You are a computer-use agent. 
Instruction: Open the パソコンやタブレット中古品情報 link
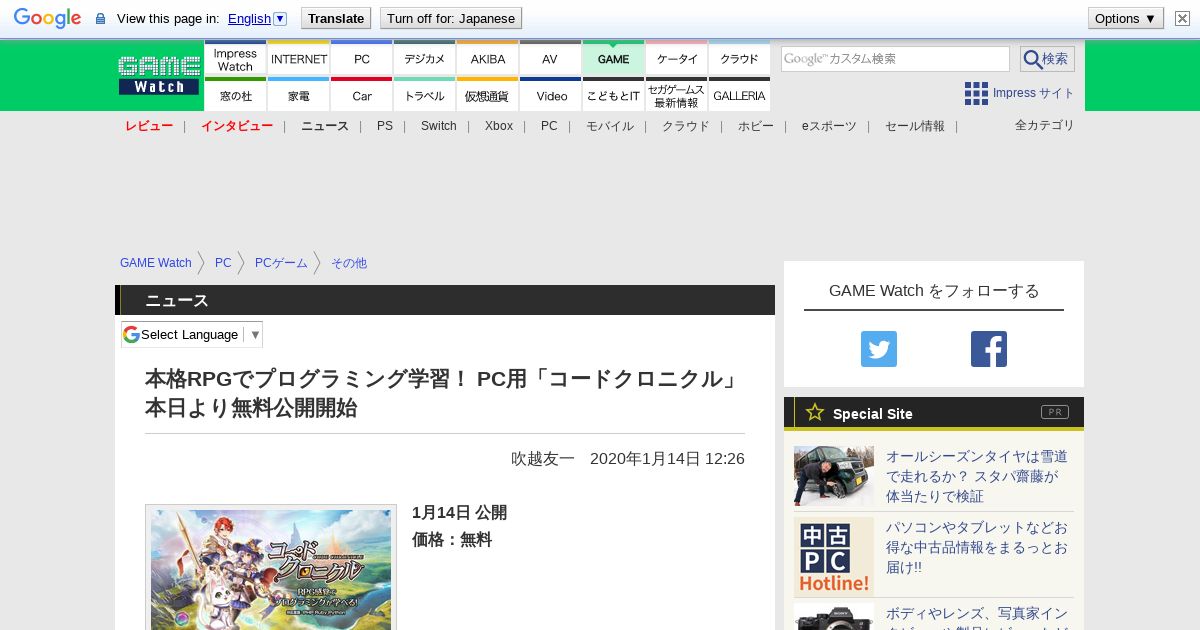coord(977,547)
